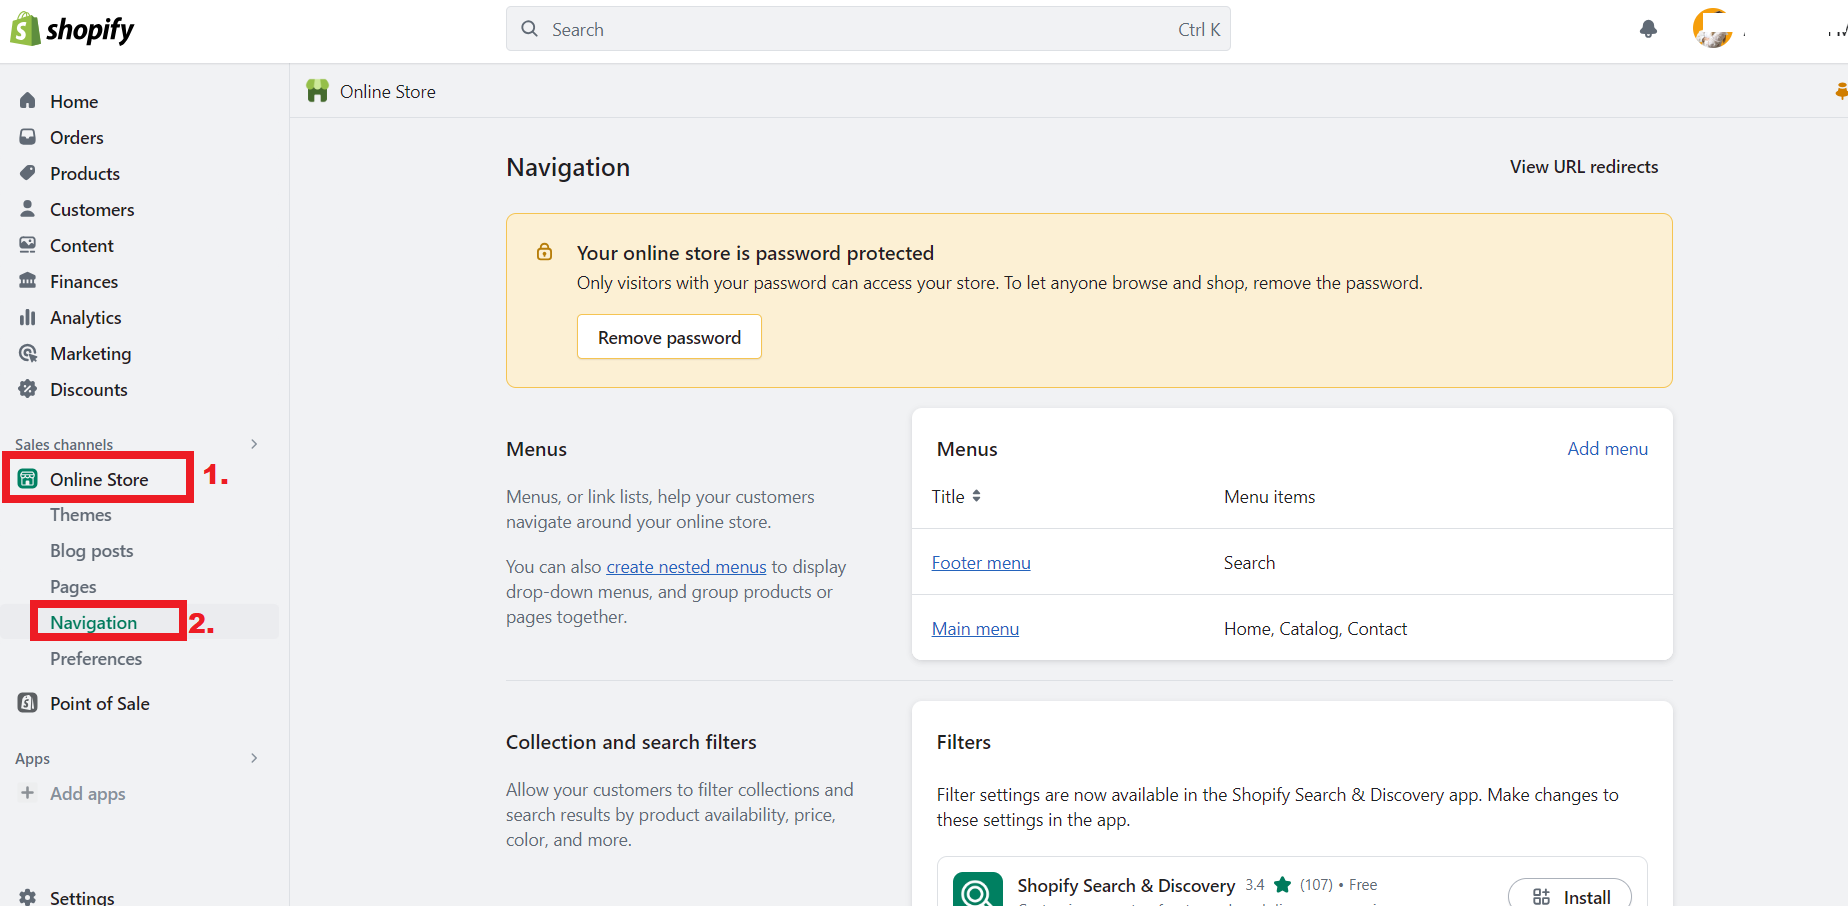
Task: Click the Orders inbox icon
Action: (28, 137)
